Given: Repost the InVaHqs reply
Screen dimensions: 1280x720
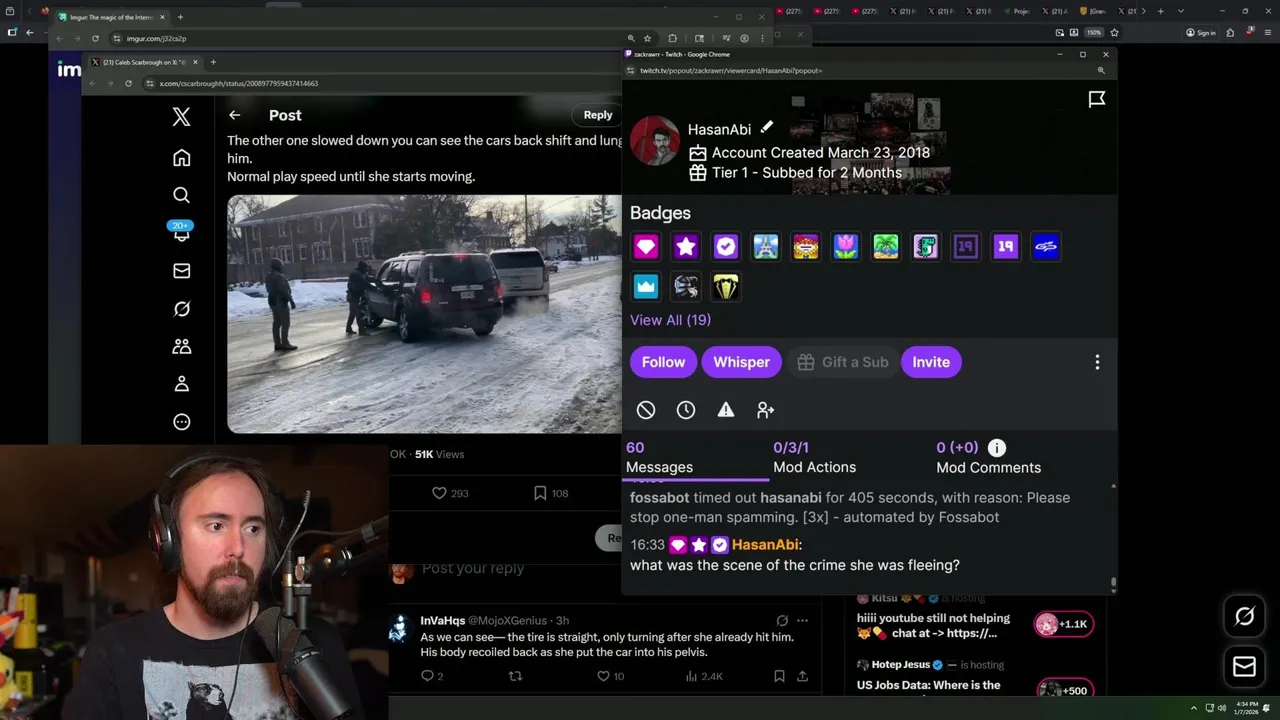Looking at the screenshot, I should coord(515,676).
